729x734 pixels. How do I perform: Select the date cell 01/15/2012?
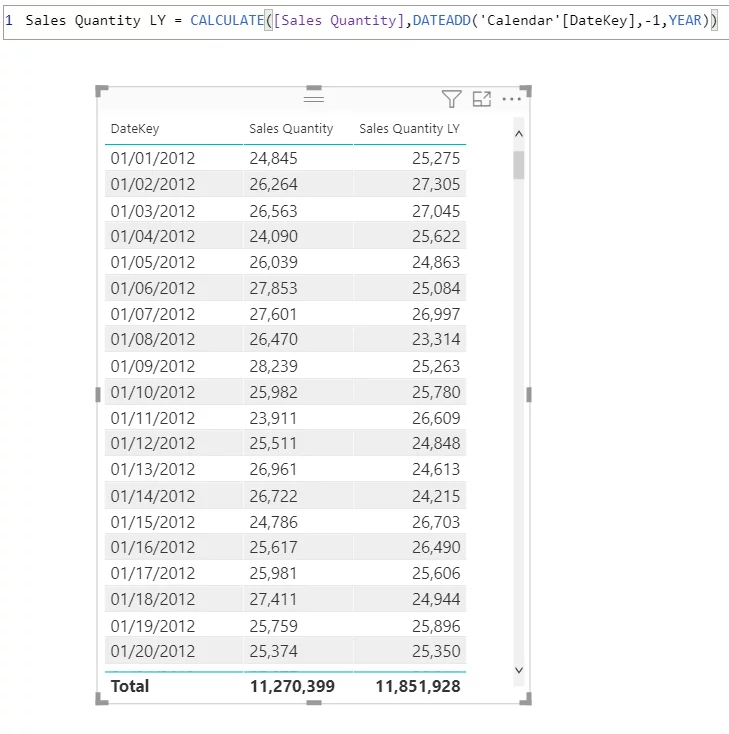coord(153,522)
